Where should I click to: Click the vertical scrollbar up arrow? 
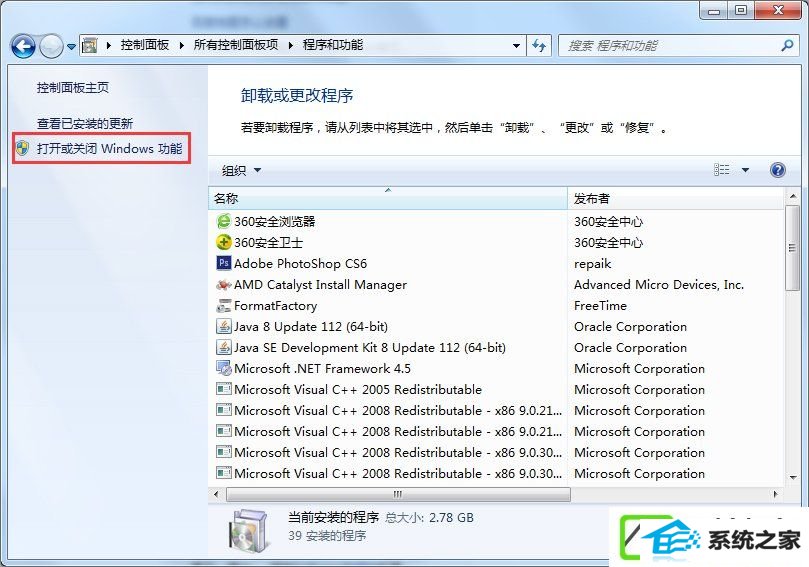(x=792, y=197)
